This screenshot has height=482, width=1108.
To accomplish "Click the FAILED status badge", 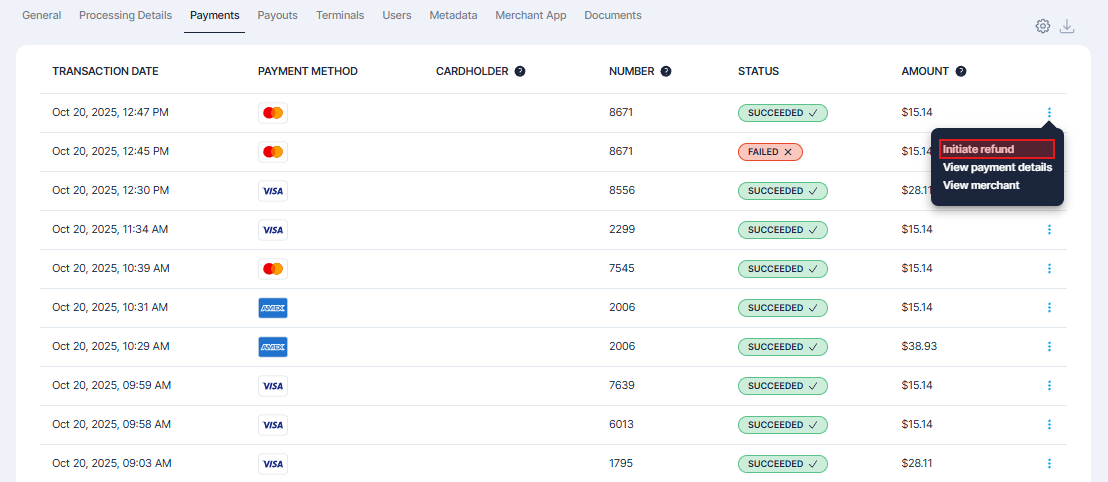I will (770, 152).
